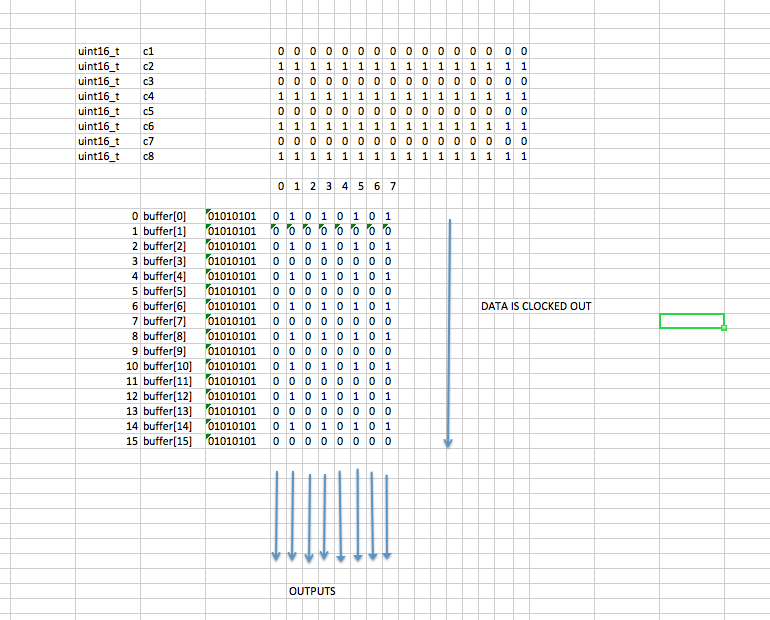Select the buffer[14] cell
Viewport: 770px width, 620px height.
(173, 426)
